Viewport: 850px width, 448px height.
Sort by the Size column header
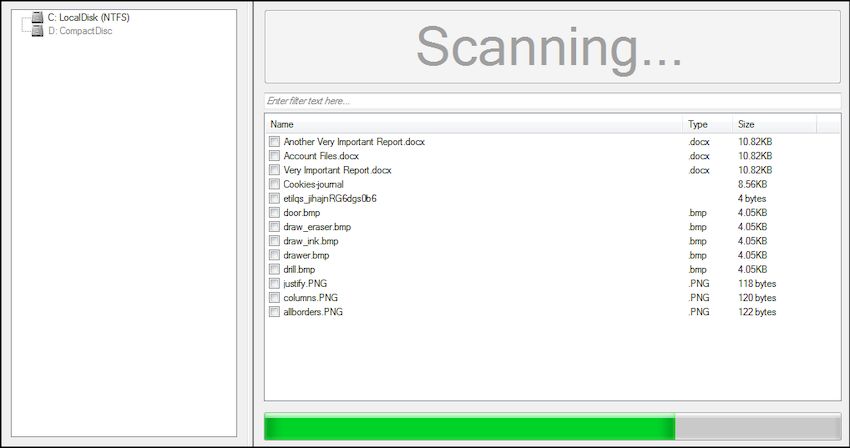(x=775, y=124)
